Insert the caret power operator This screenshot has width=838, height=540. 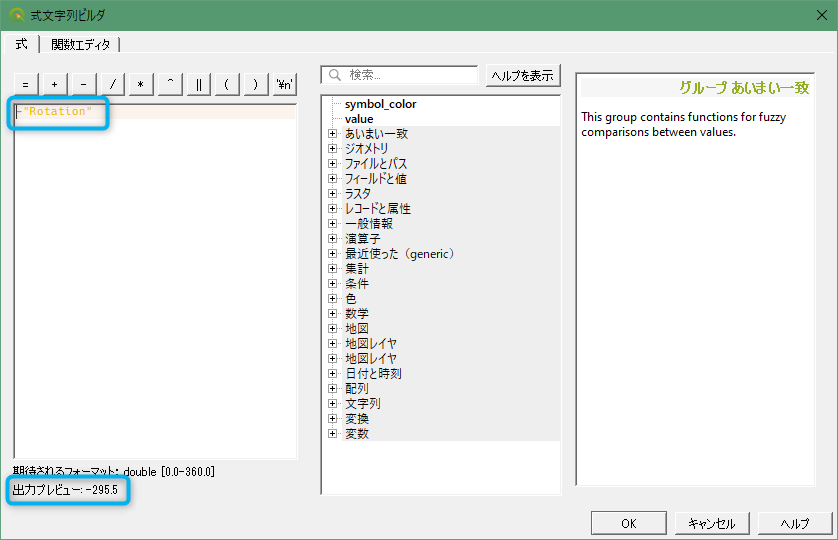click(x=170, y=85)
